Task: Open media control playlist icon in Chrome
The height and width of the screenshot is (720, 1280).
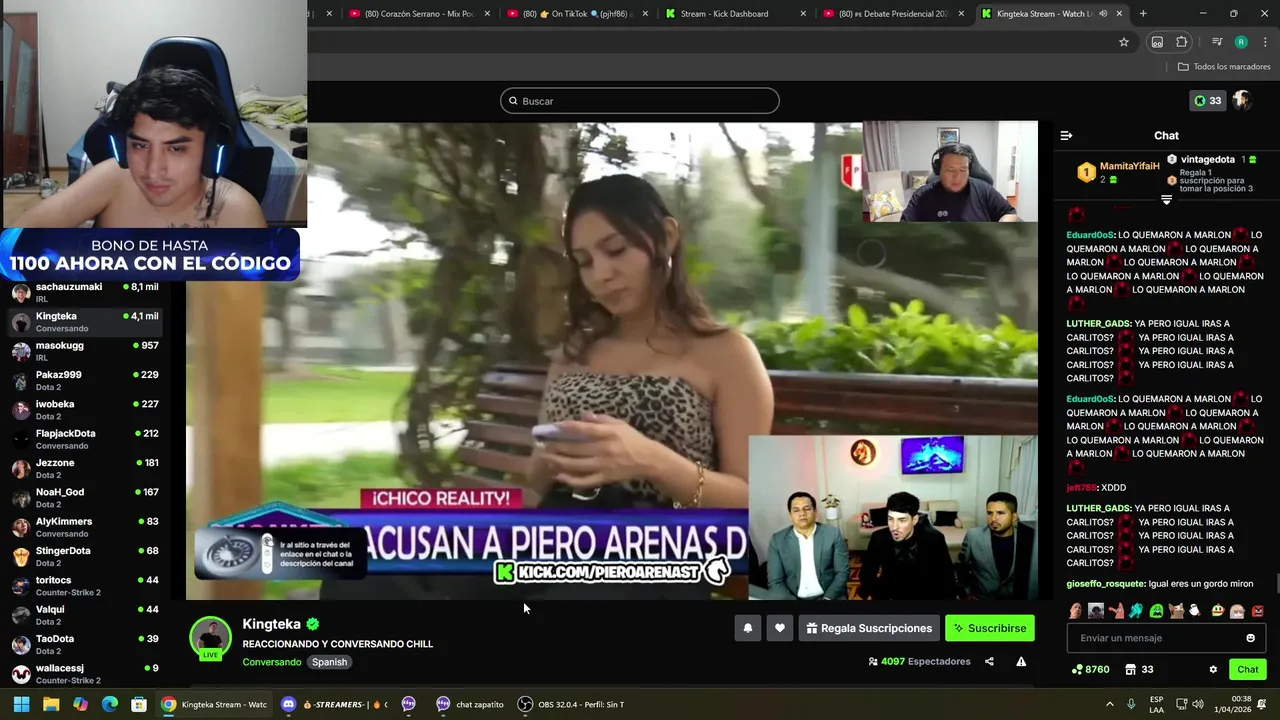Action: coord(1217,42)
